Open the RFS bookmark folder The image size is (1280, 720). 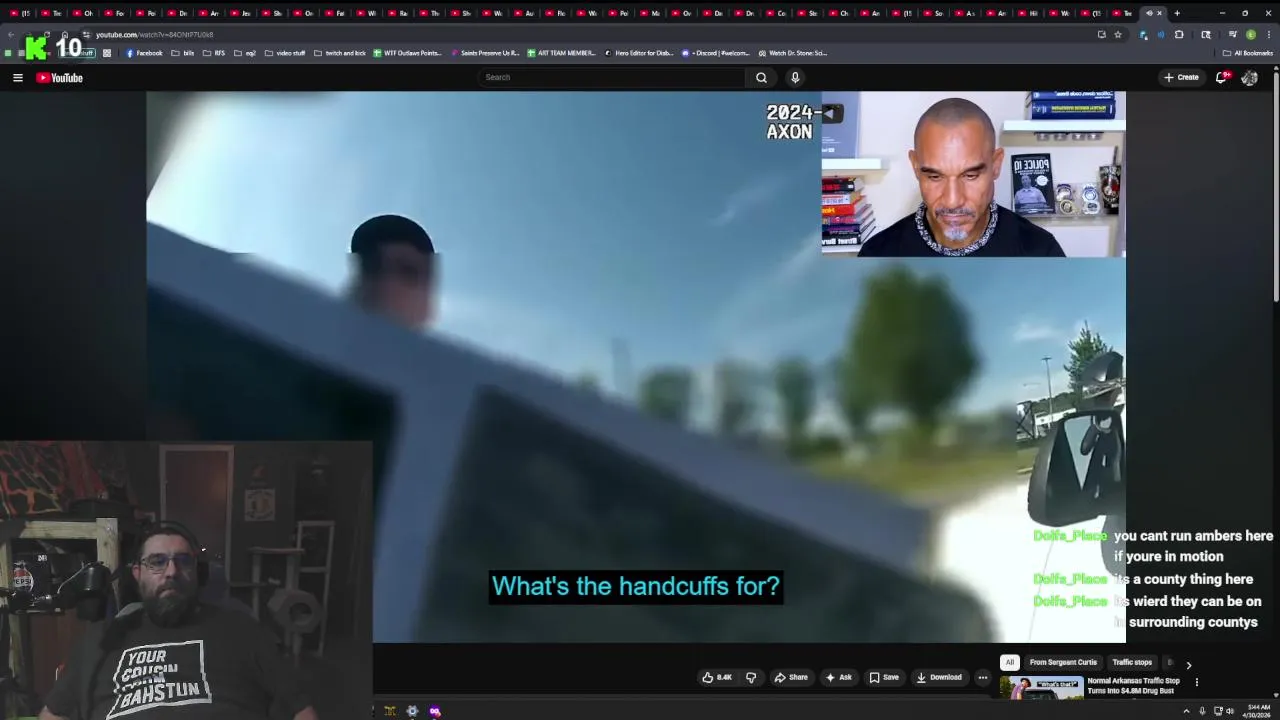(213, 53)
